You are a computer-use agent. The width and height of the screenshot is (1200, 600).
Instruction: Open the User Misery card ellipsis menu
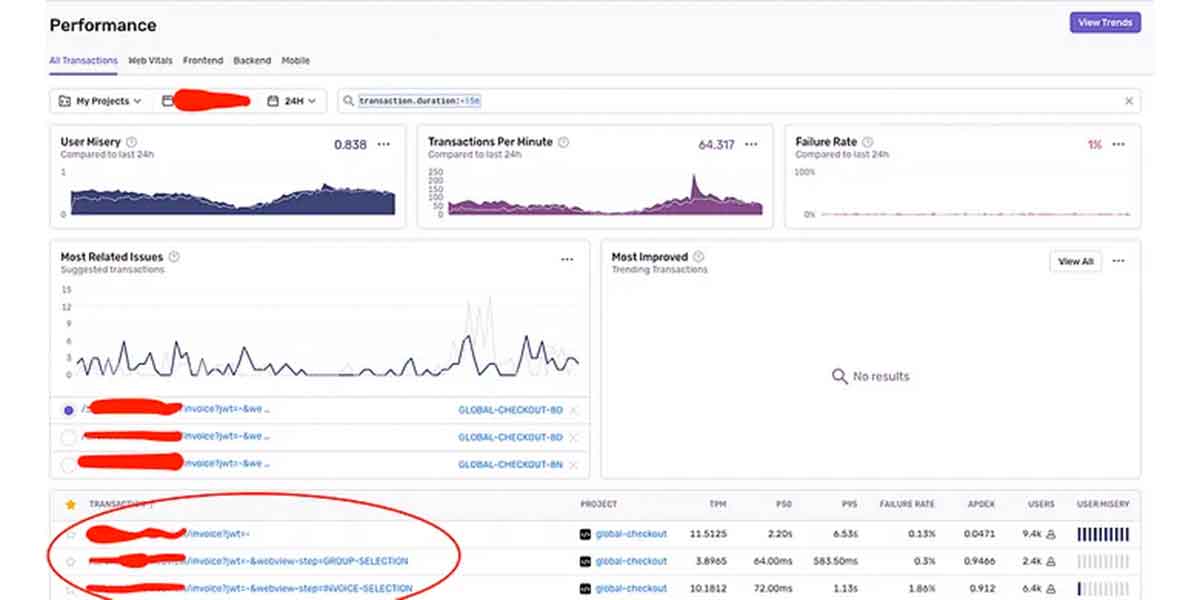tap(384, 144)
